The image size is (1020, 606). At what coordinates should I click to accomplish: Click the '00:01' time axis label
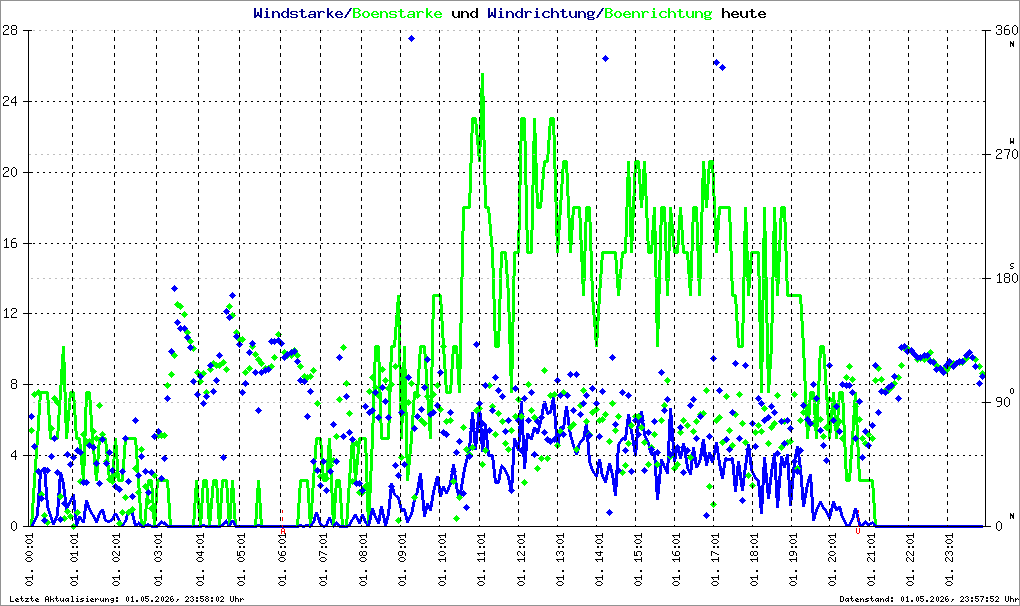click(30, 560)
